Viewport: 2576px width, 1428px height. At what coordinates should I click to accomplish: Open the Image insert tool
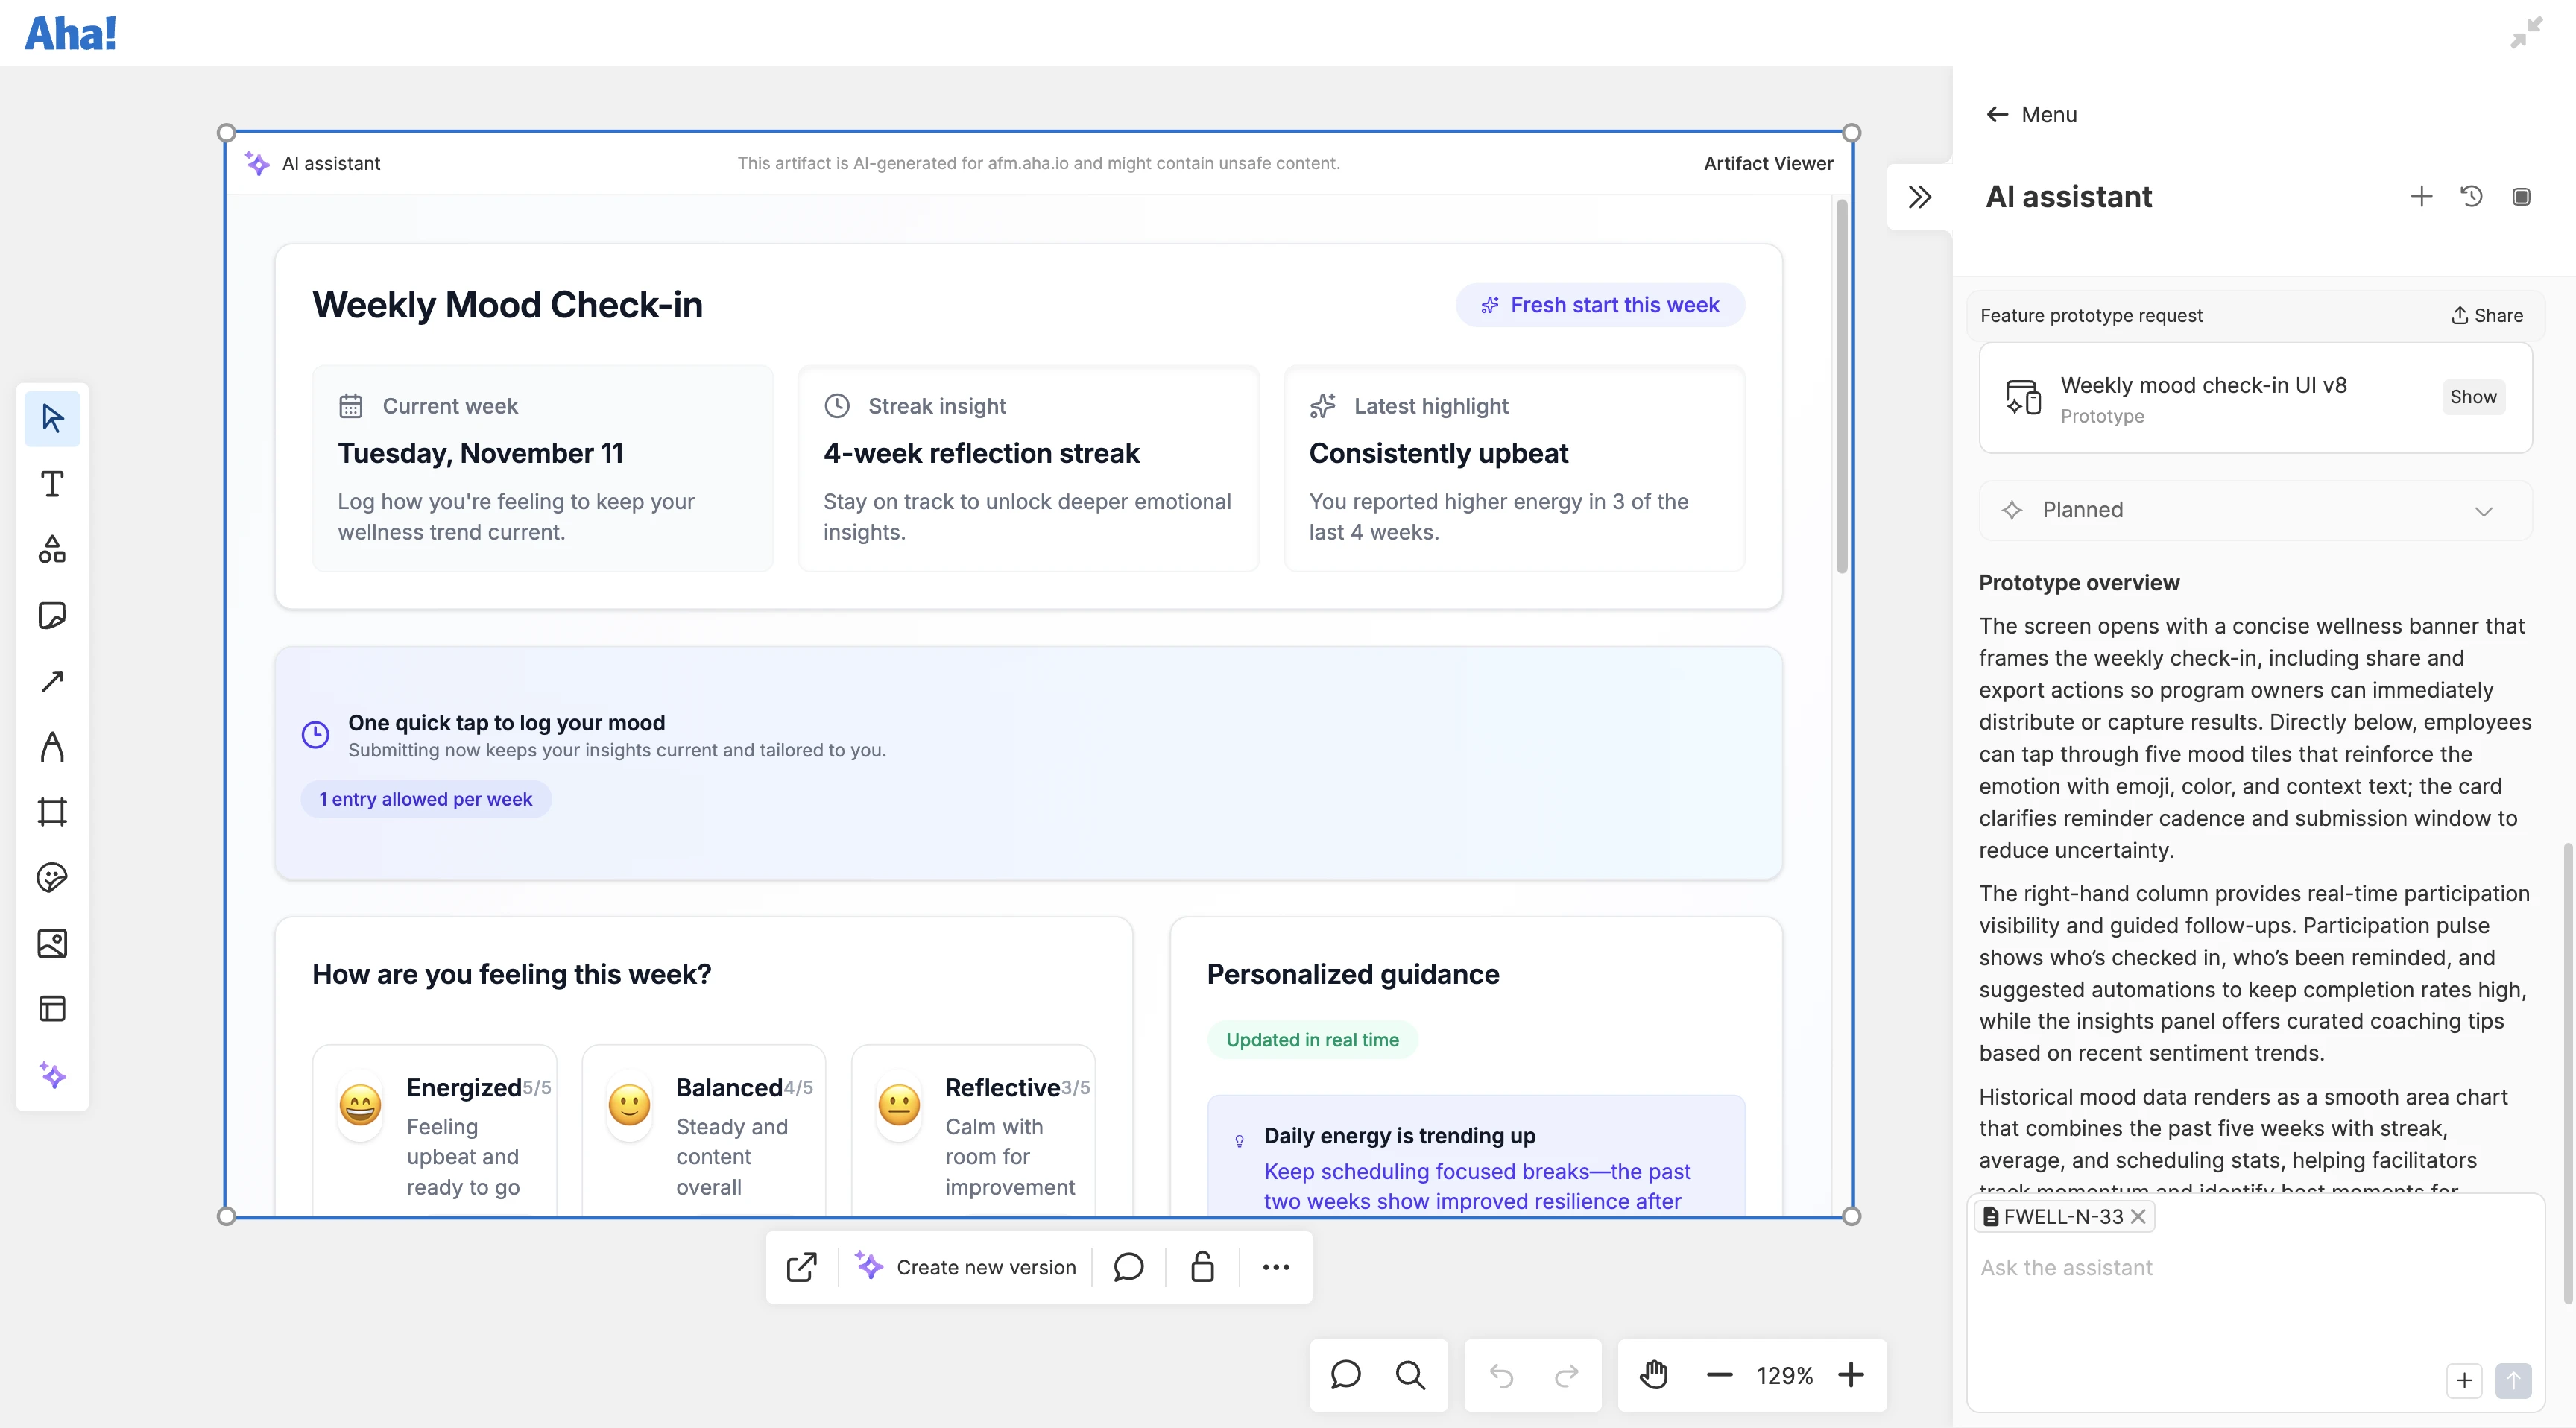52,943
